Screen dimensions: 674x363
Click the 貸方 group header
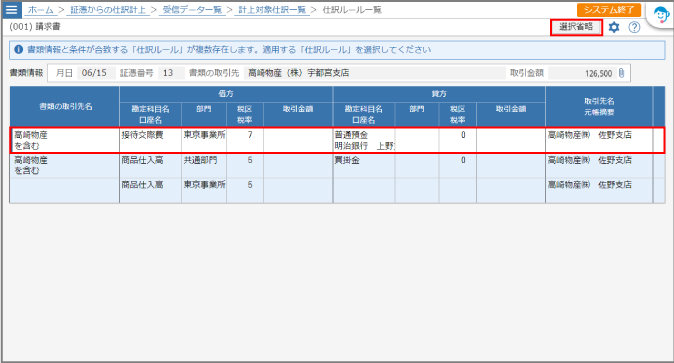tap(439, 94)
